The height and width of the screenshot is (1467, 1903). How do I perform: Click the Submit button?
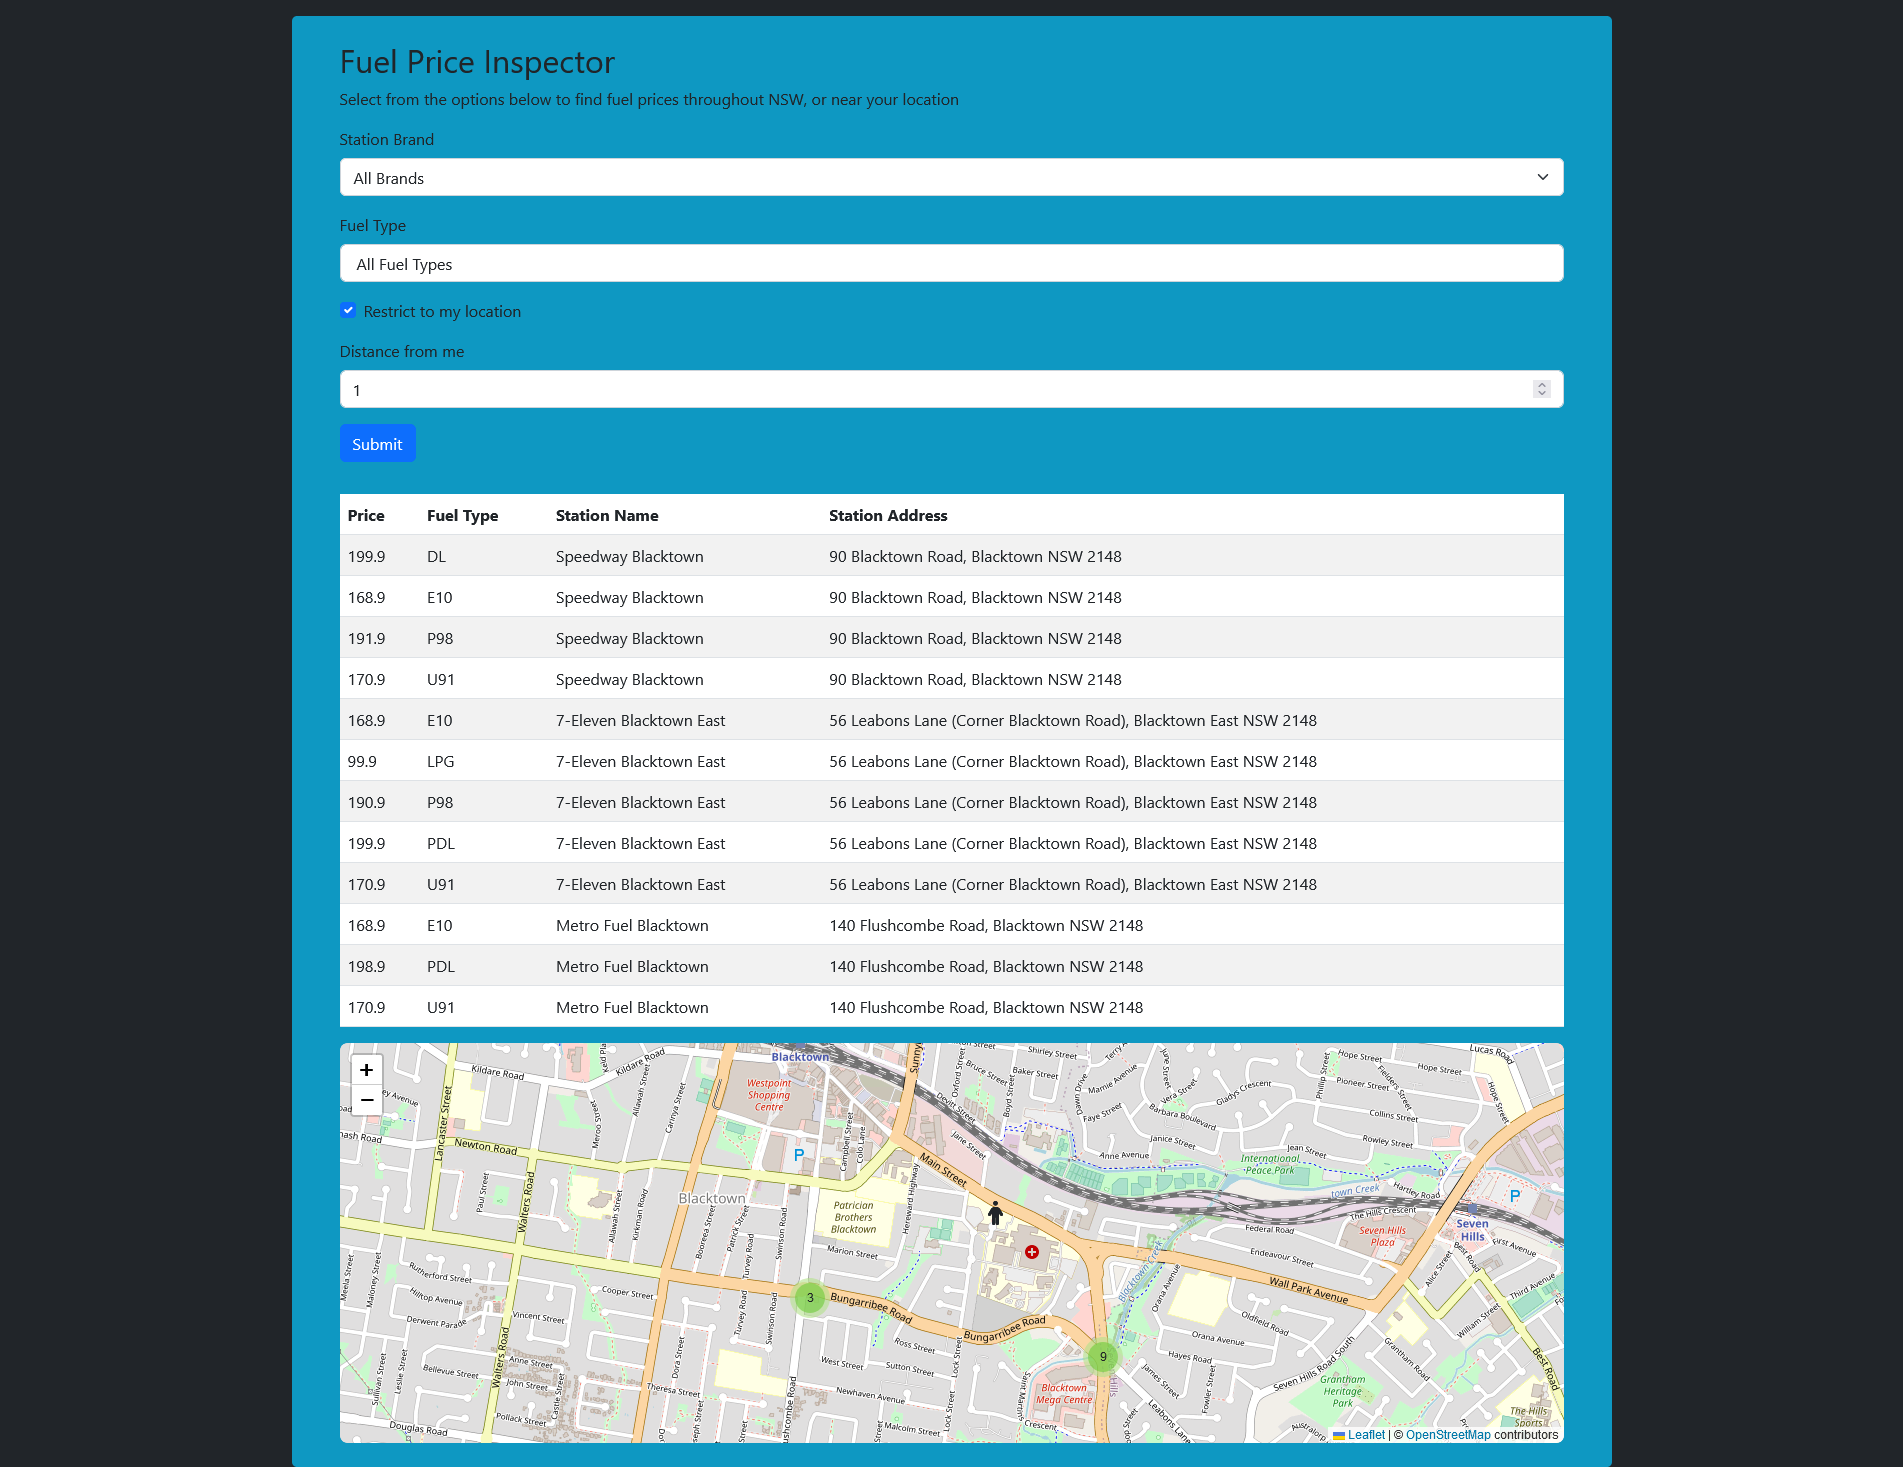(377, 444)
